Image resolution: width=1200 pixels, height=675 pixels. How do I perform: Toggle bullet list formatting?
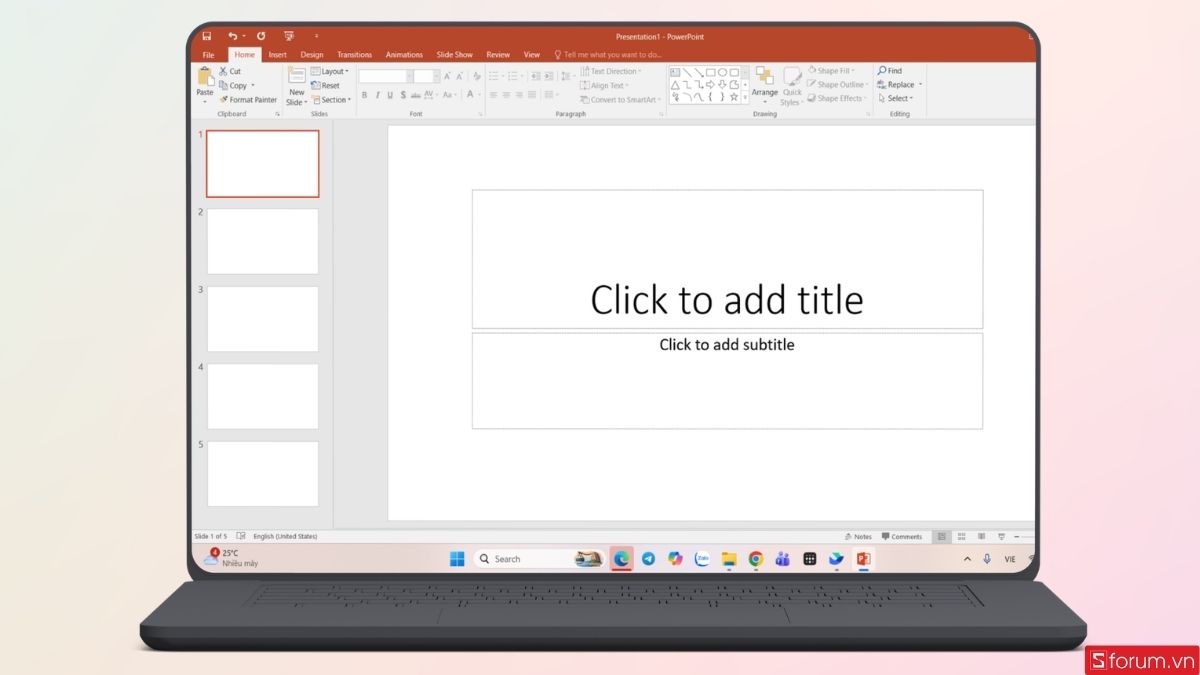493,75
